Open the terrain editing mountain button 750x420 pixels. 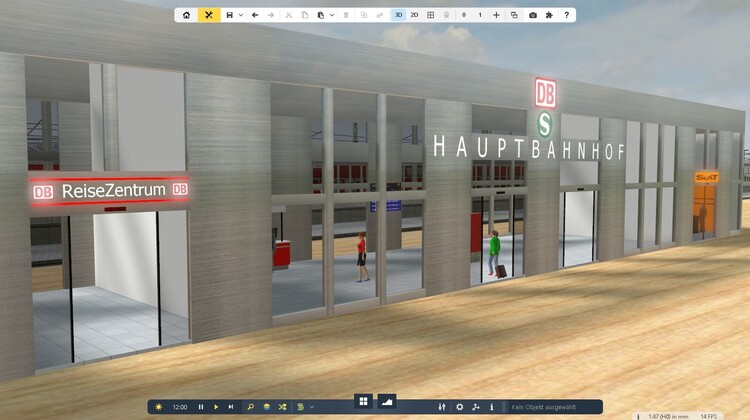click(386, 401)
